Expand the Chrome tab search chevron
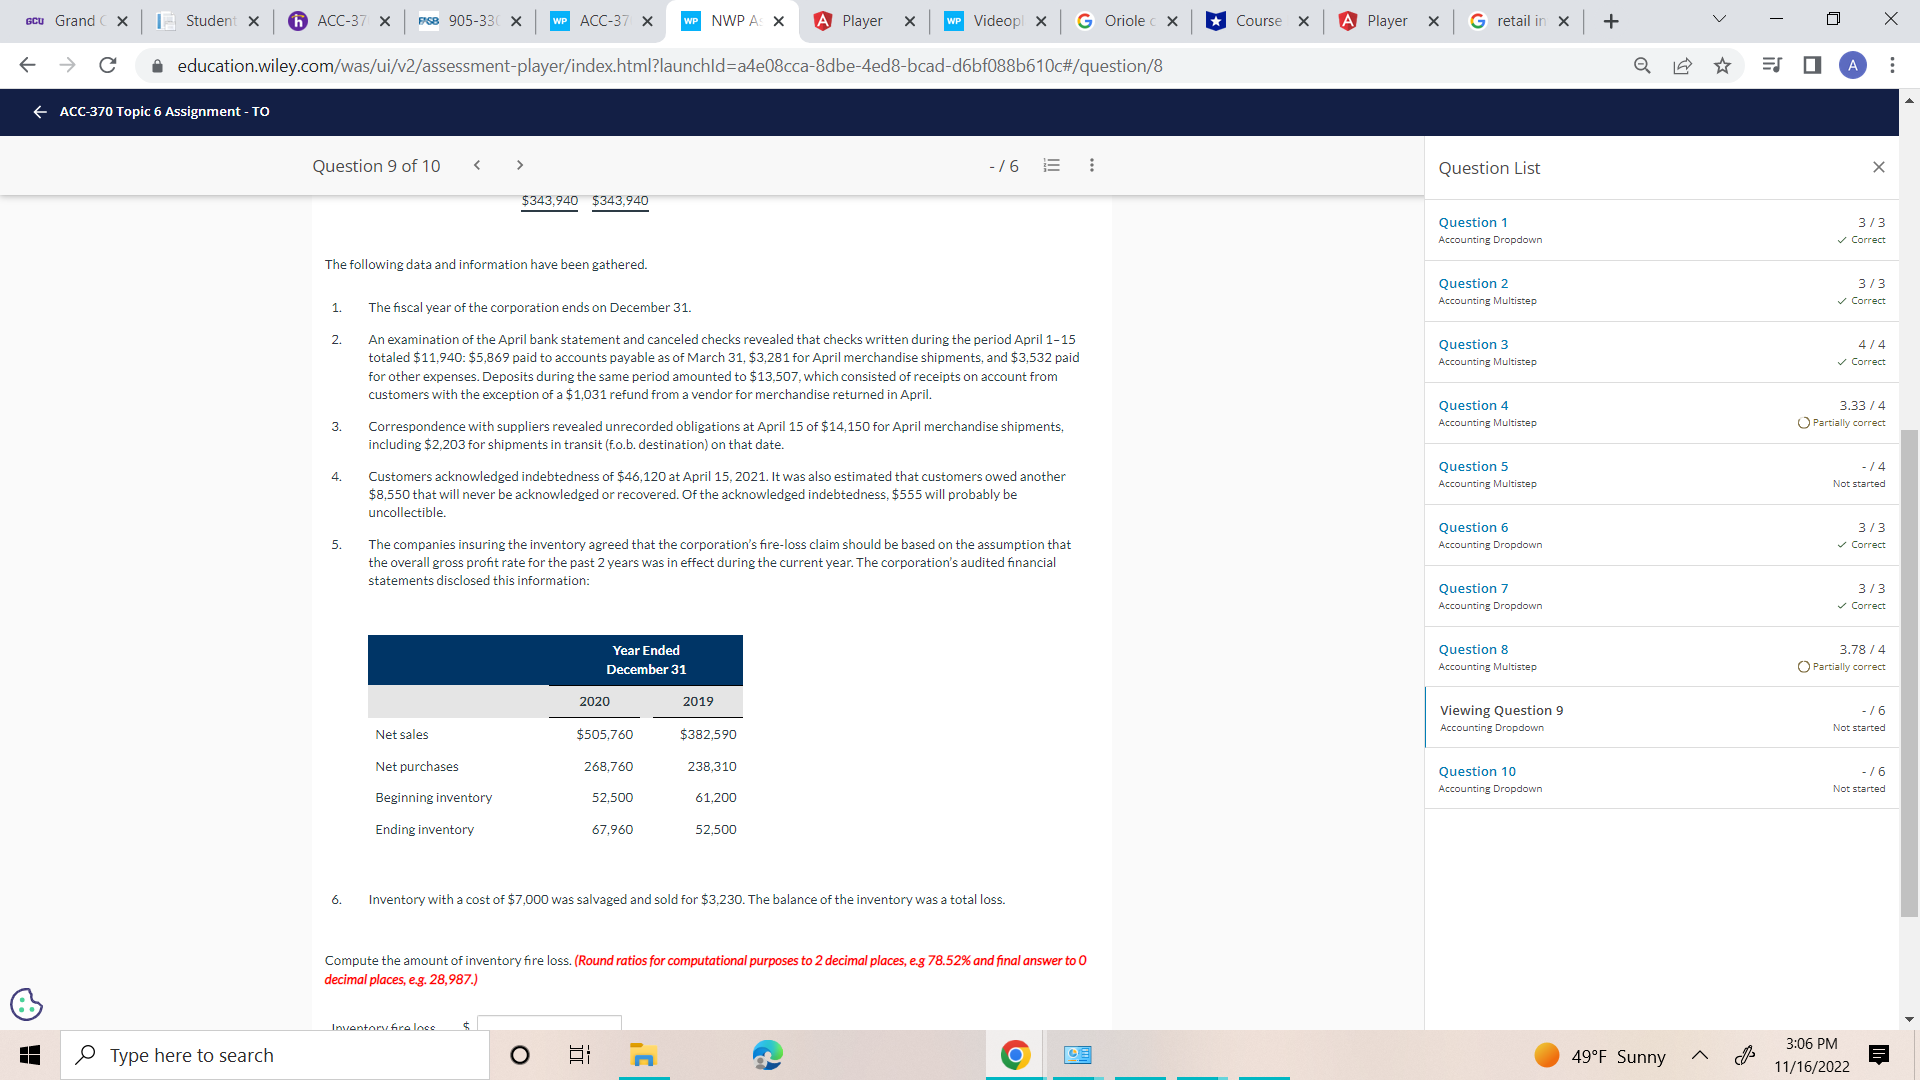1920x1080 pixels. [1718, 18]
